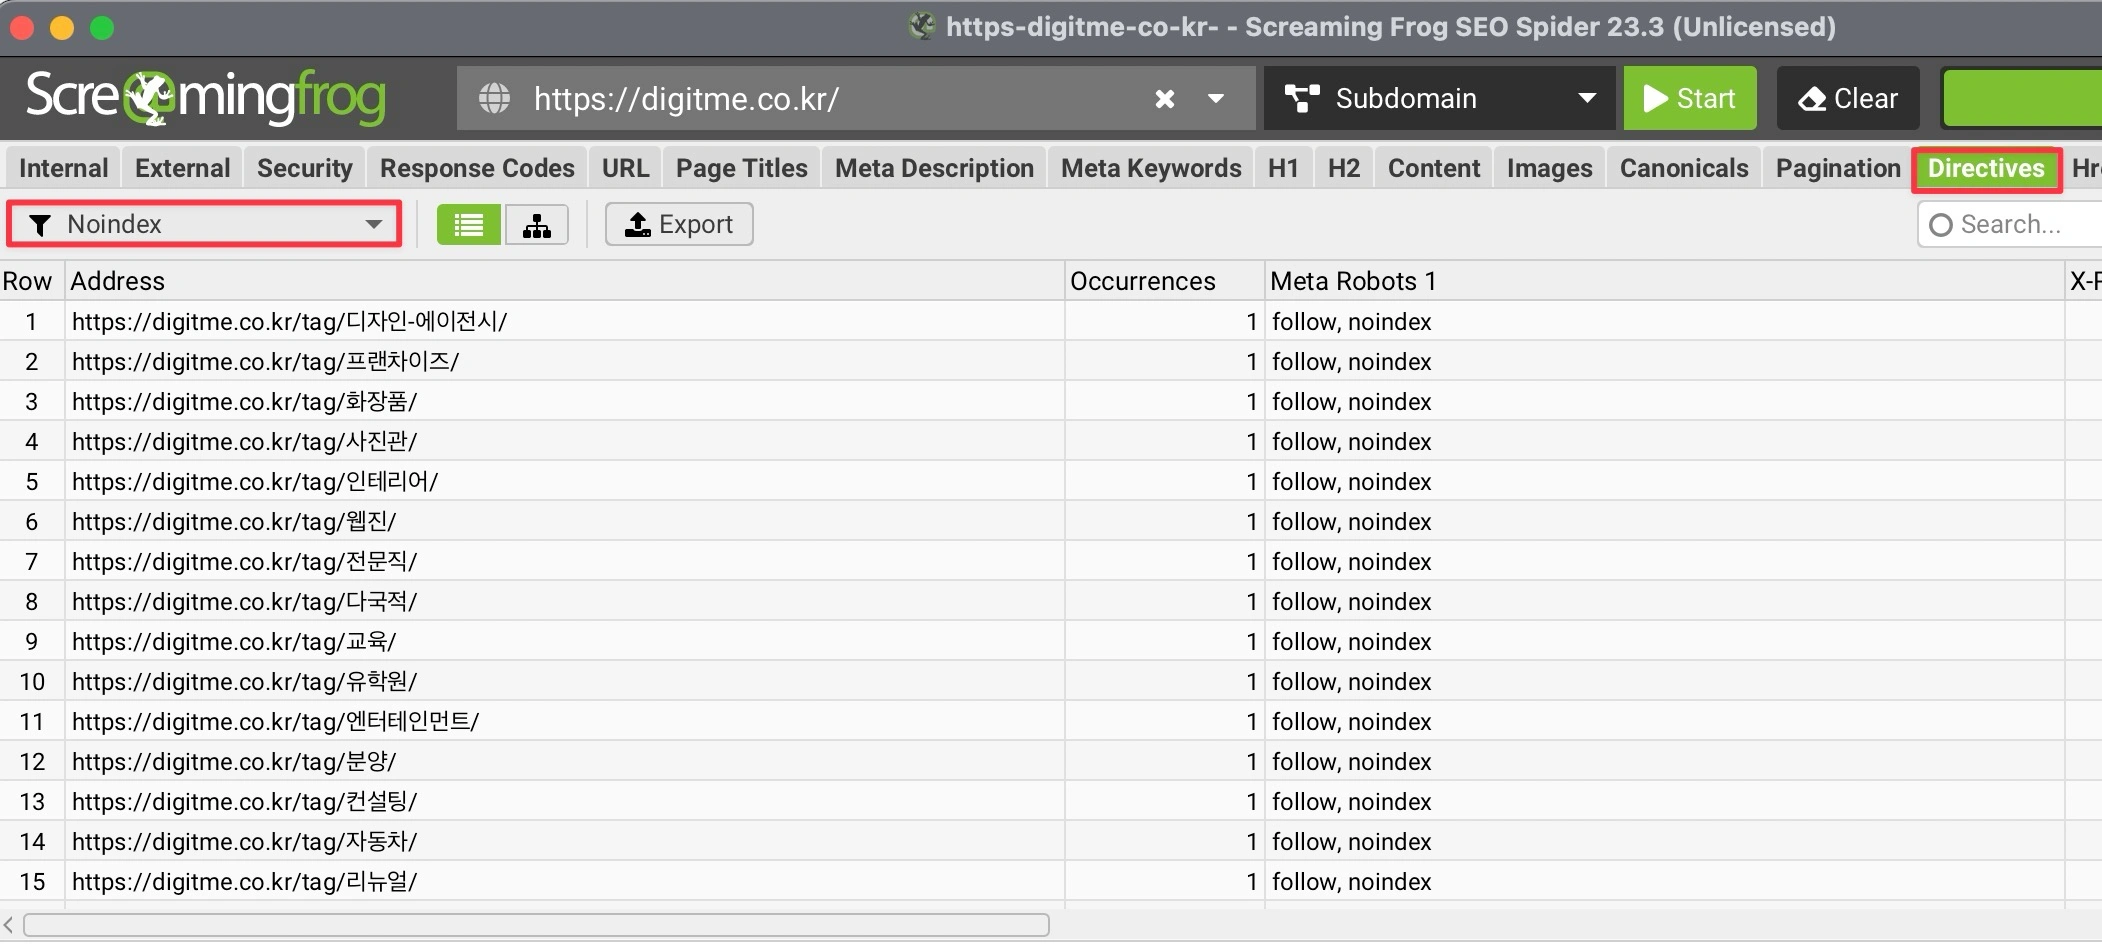The width and height of the screenshot is (2102, 952).
Task: Click the left scroll arrow of scrollbar
Action: [8, 925]
